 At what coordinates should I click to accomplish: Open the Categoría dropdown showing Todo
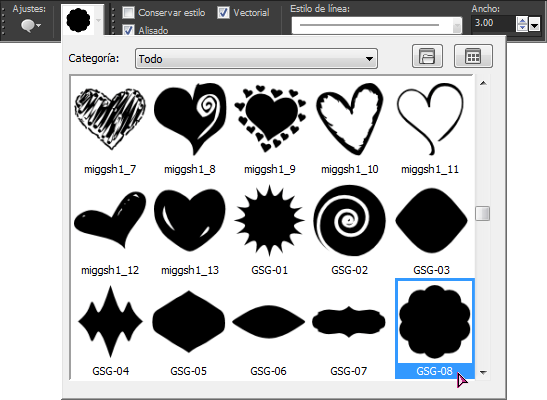256,59
